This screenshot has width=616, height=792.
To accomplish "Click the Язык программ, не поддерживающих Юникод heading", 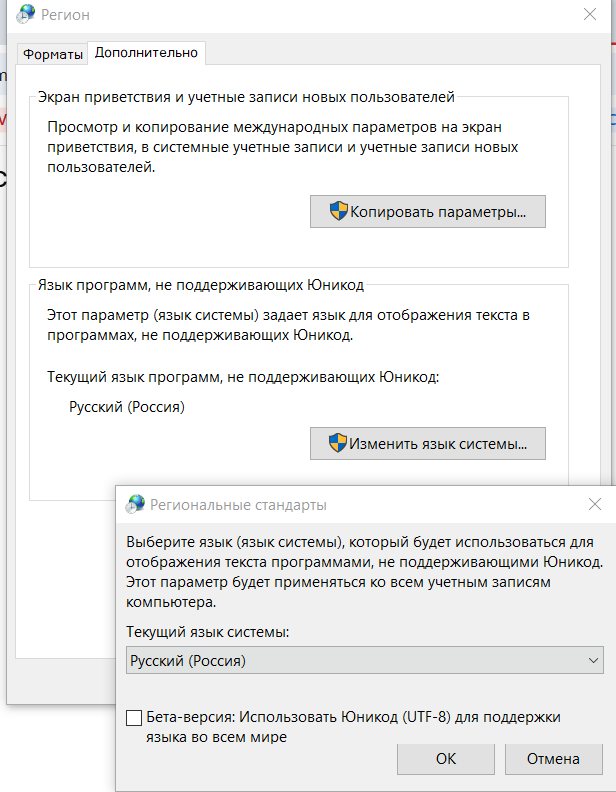I will tap(201, 285).
